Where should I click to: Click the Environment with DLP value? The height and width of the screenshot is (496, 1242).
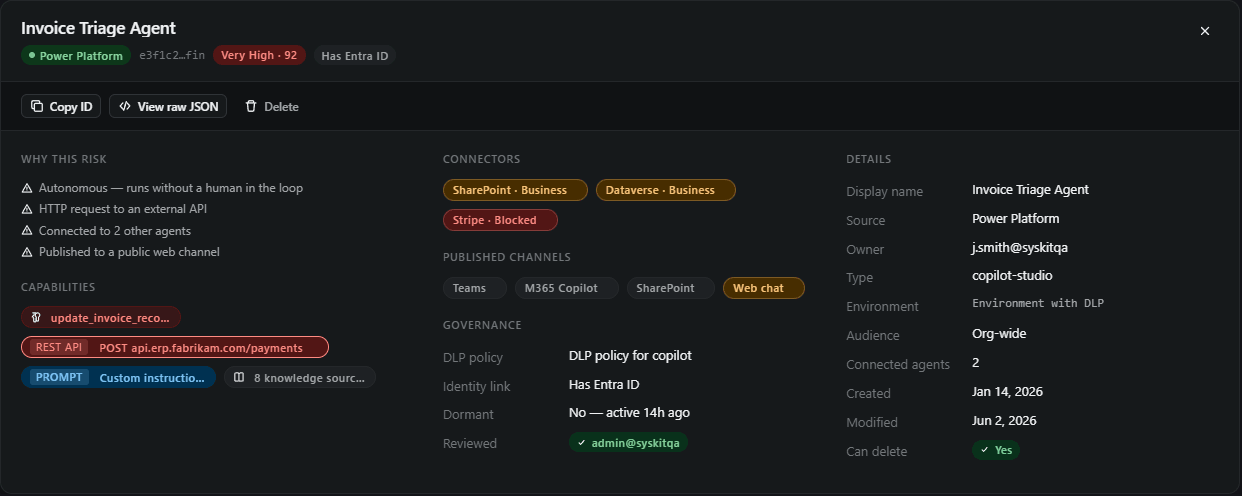1038,303
